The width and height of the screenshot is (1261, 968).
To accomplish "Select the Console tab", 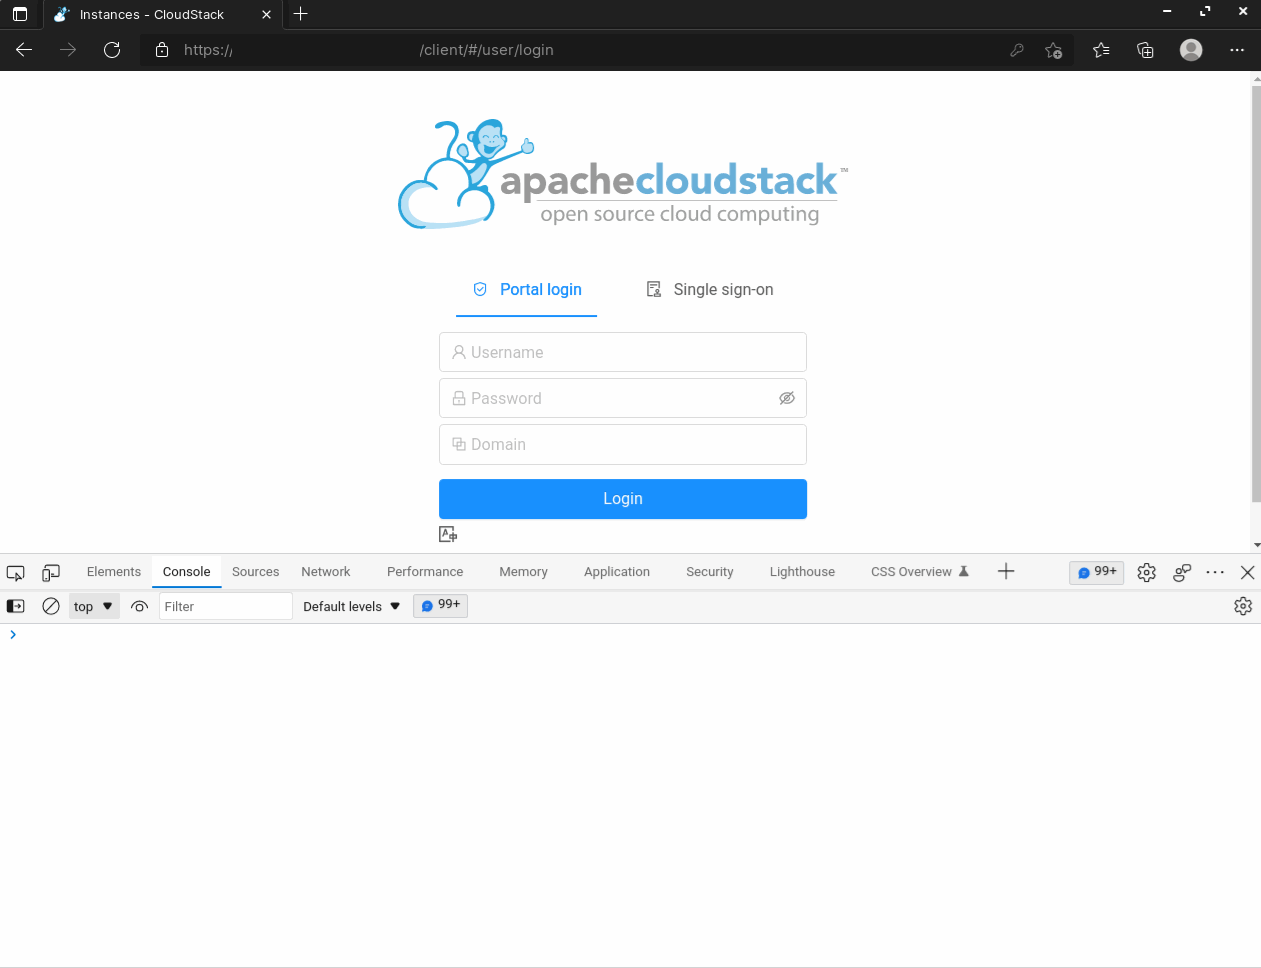I will point(187,572).
